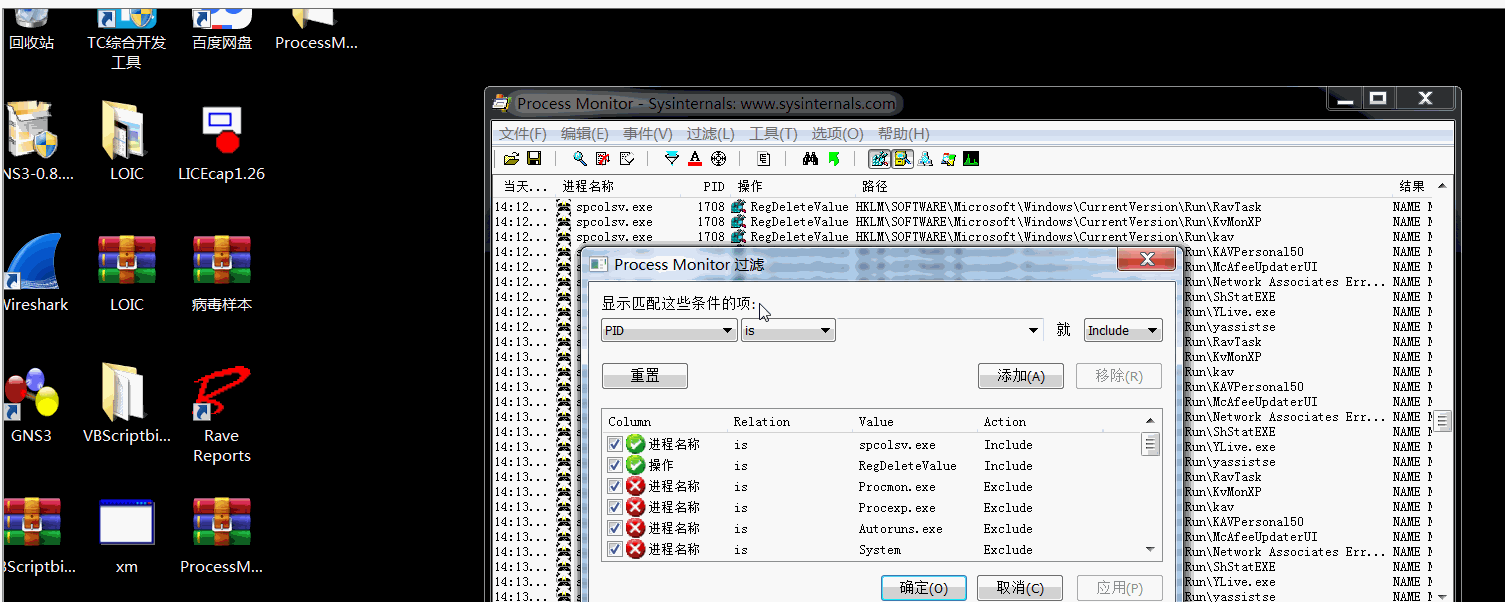Uncheck the RegDeleteValue filter rule checkbox
This screenshot has width=1505, height=602.
615,465
